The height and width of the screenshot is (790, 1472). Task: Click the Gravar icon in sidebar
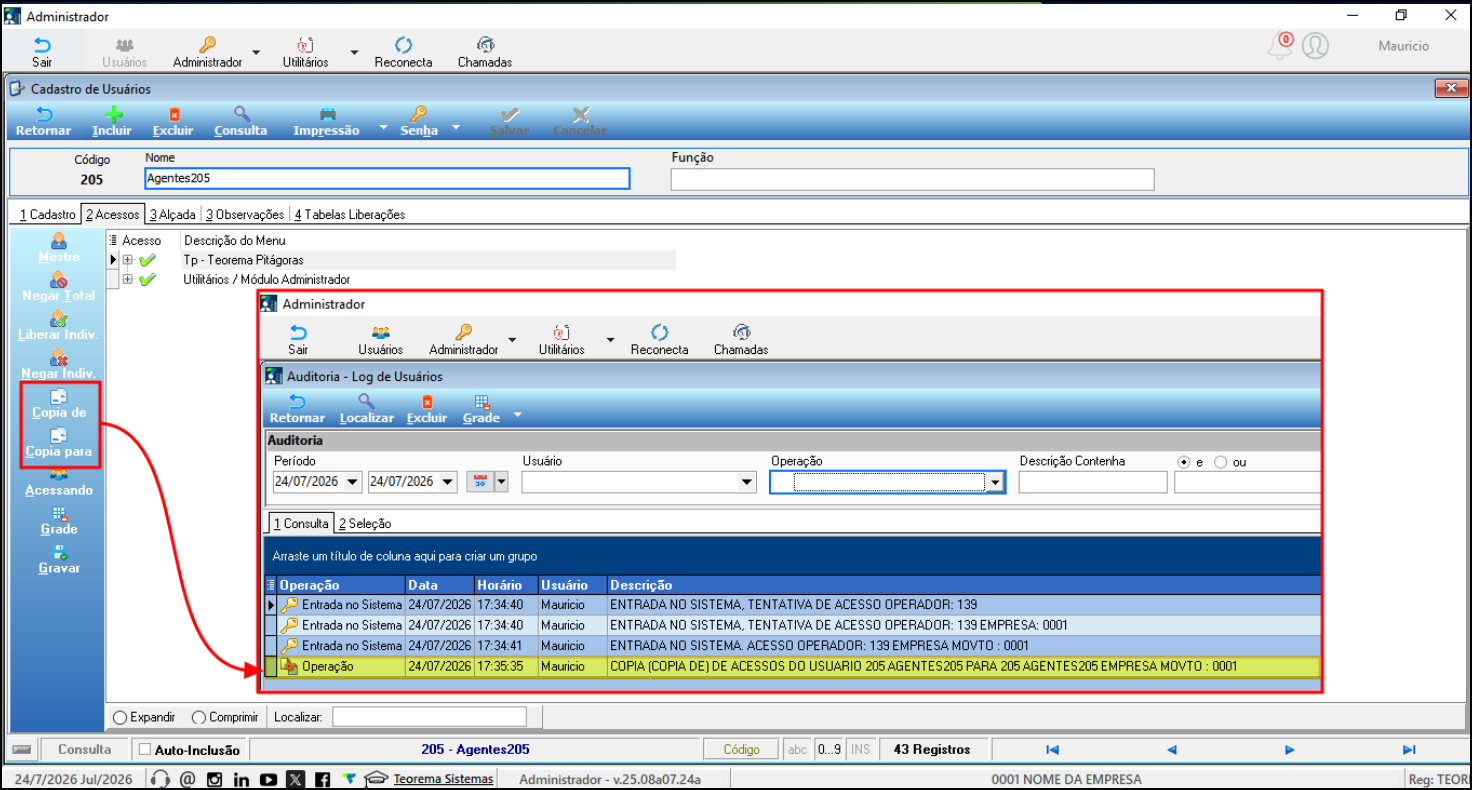[x=59, y=552]
